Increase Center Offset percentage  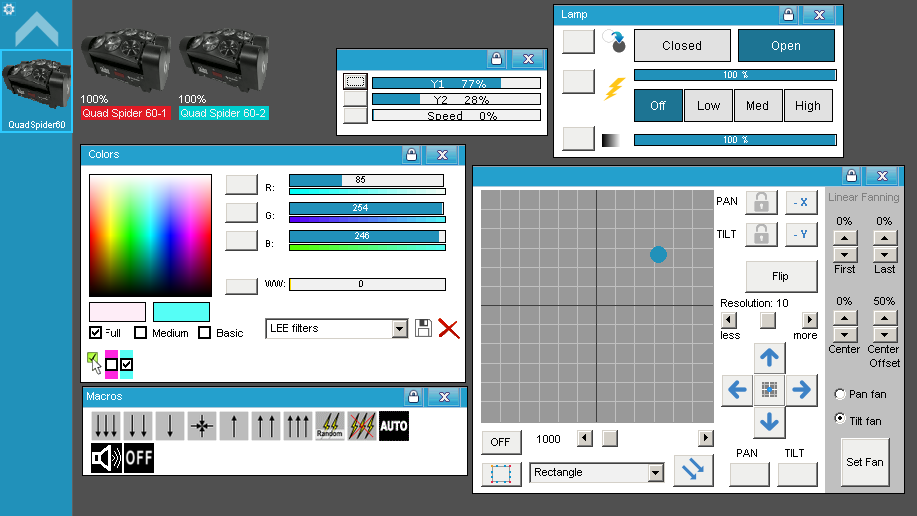tap(884, 318)
